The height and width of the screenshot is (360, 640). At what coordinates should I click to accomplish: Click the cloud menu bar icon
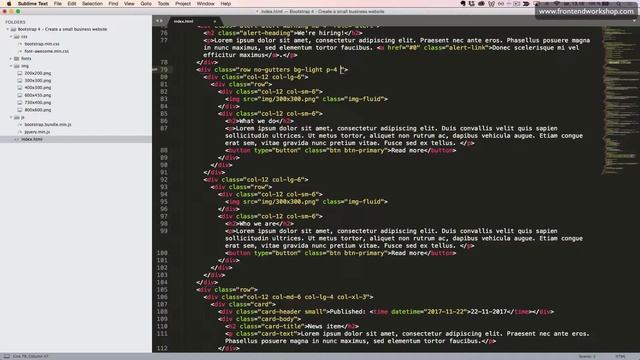coord(481,4)
